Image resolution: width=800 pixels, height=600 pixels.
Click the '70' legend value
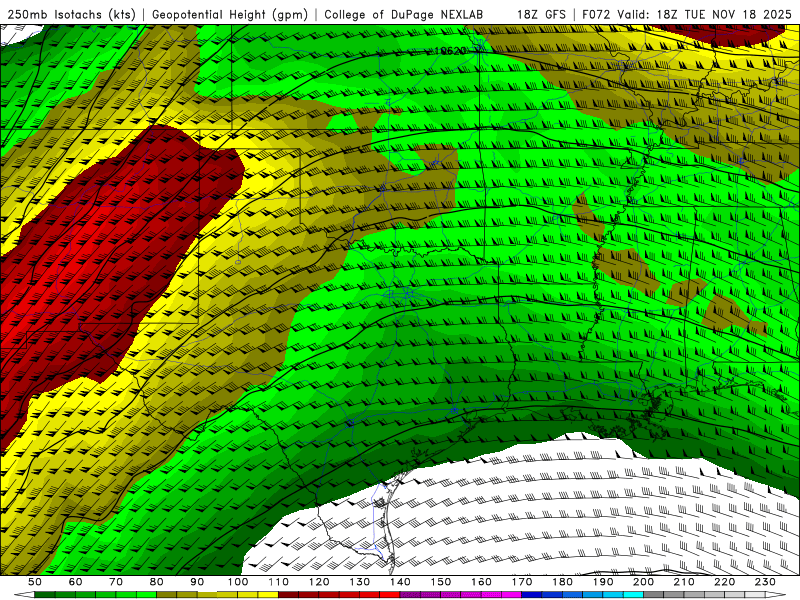[x=116, y=582]
